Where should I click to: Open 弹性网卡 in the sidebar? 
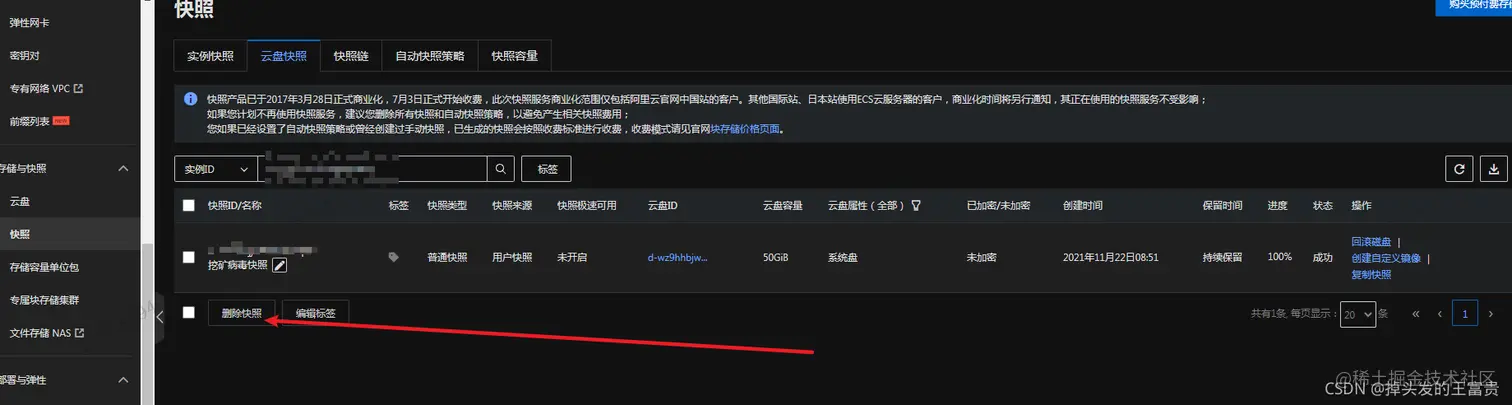[x=31, y=22]
